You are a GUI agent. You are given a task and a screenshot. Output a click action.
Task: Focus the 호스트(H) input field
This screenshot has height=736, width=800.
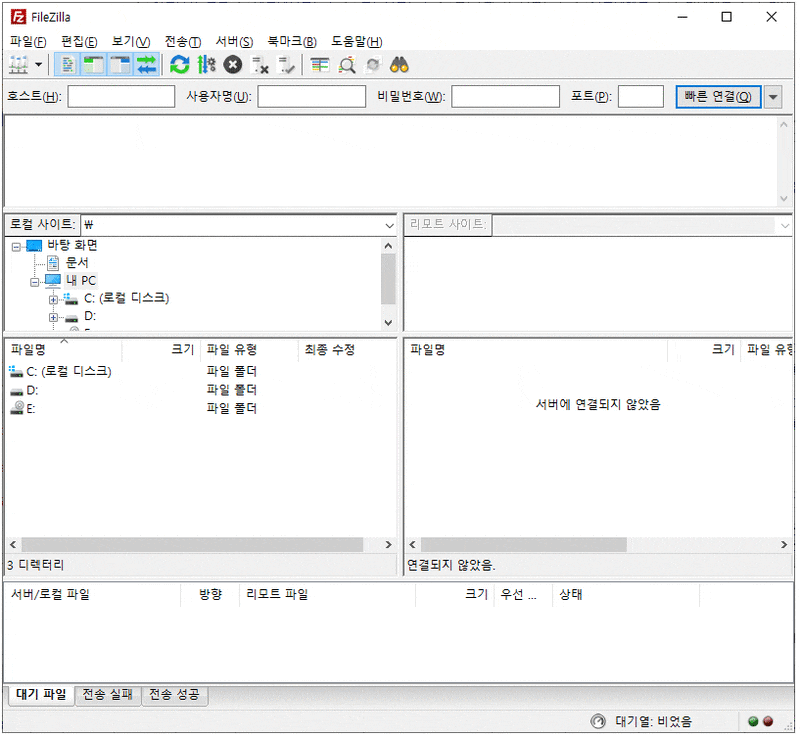[121, 97]
